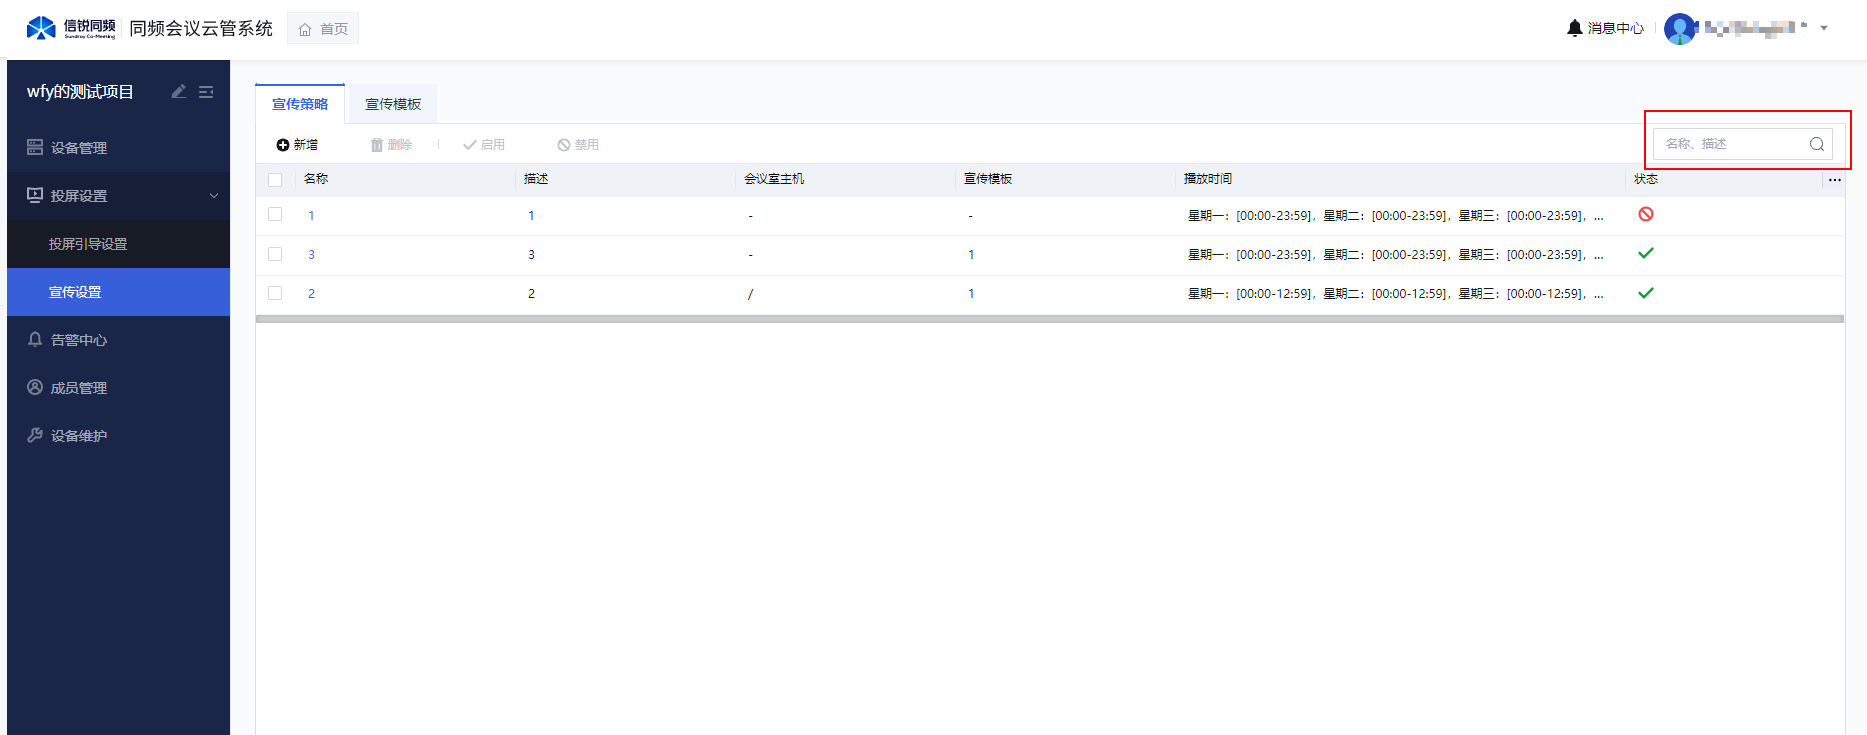Toggle the select-all header checkbox
The width and height of the screenshot is (1867, 735).
[275, 180]
